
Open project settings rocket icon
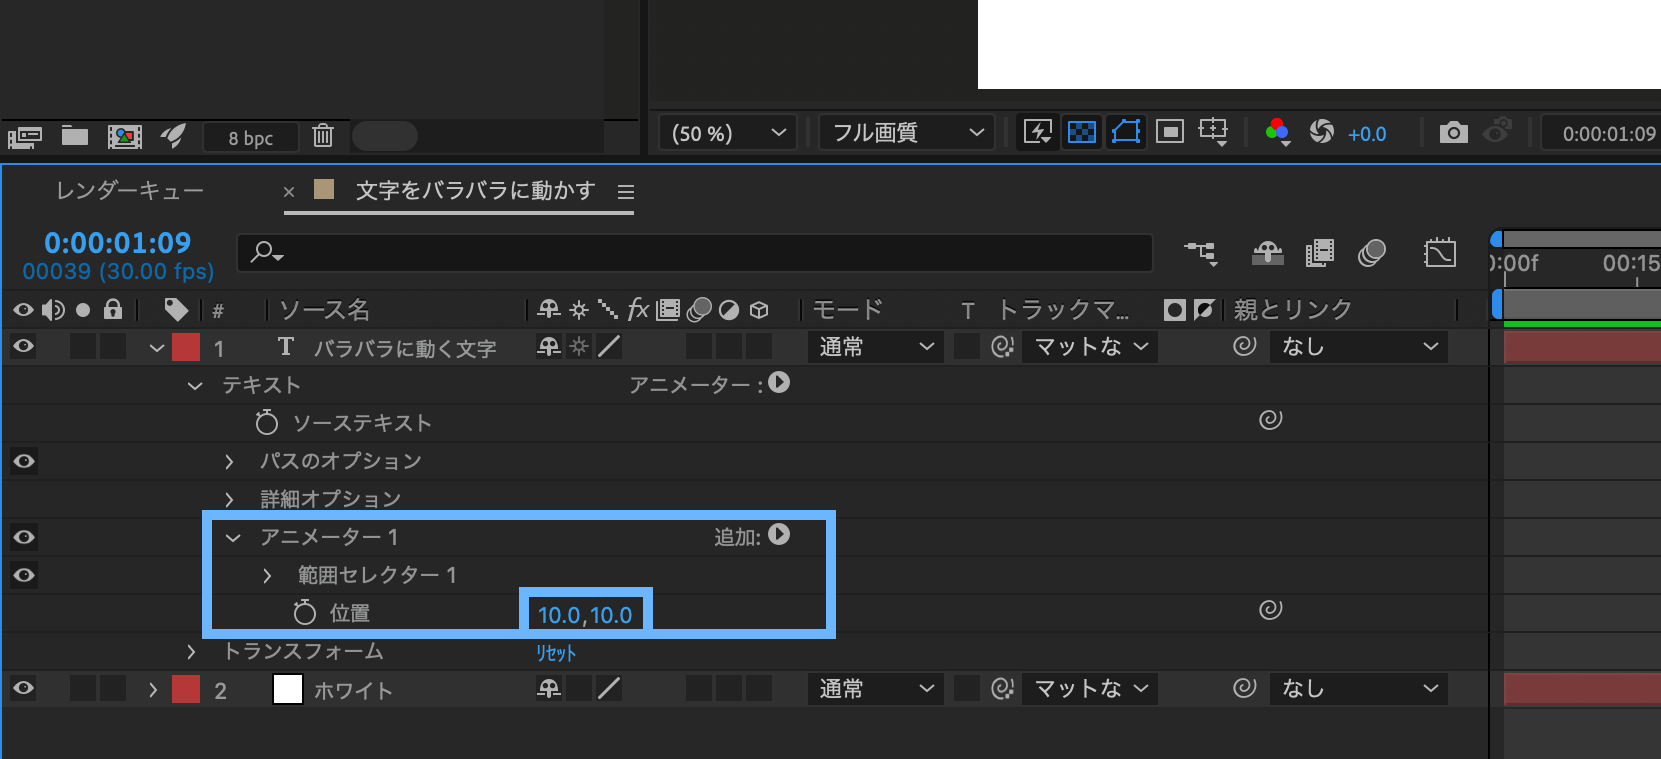(x=173, y=136)
